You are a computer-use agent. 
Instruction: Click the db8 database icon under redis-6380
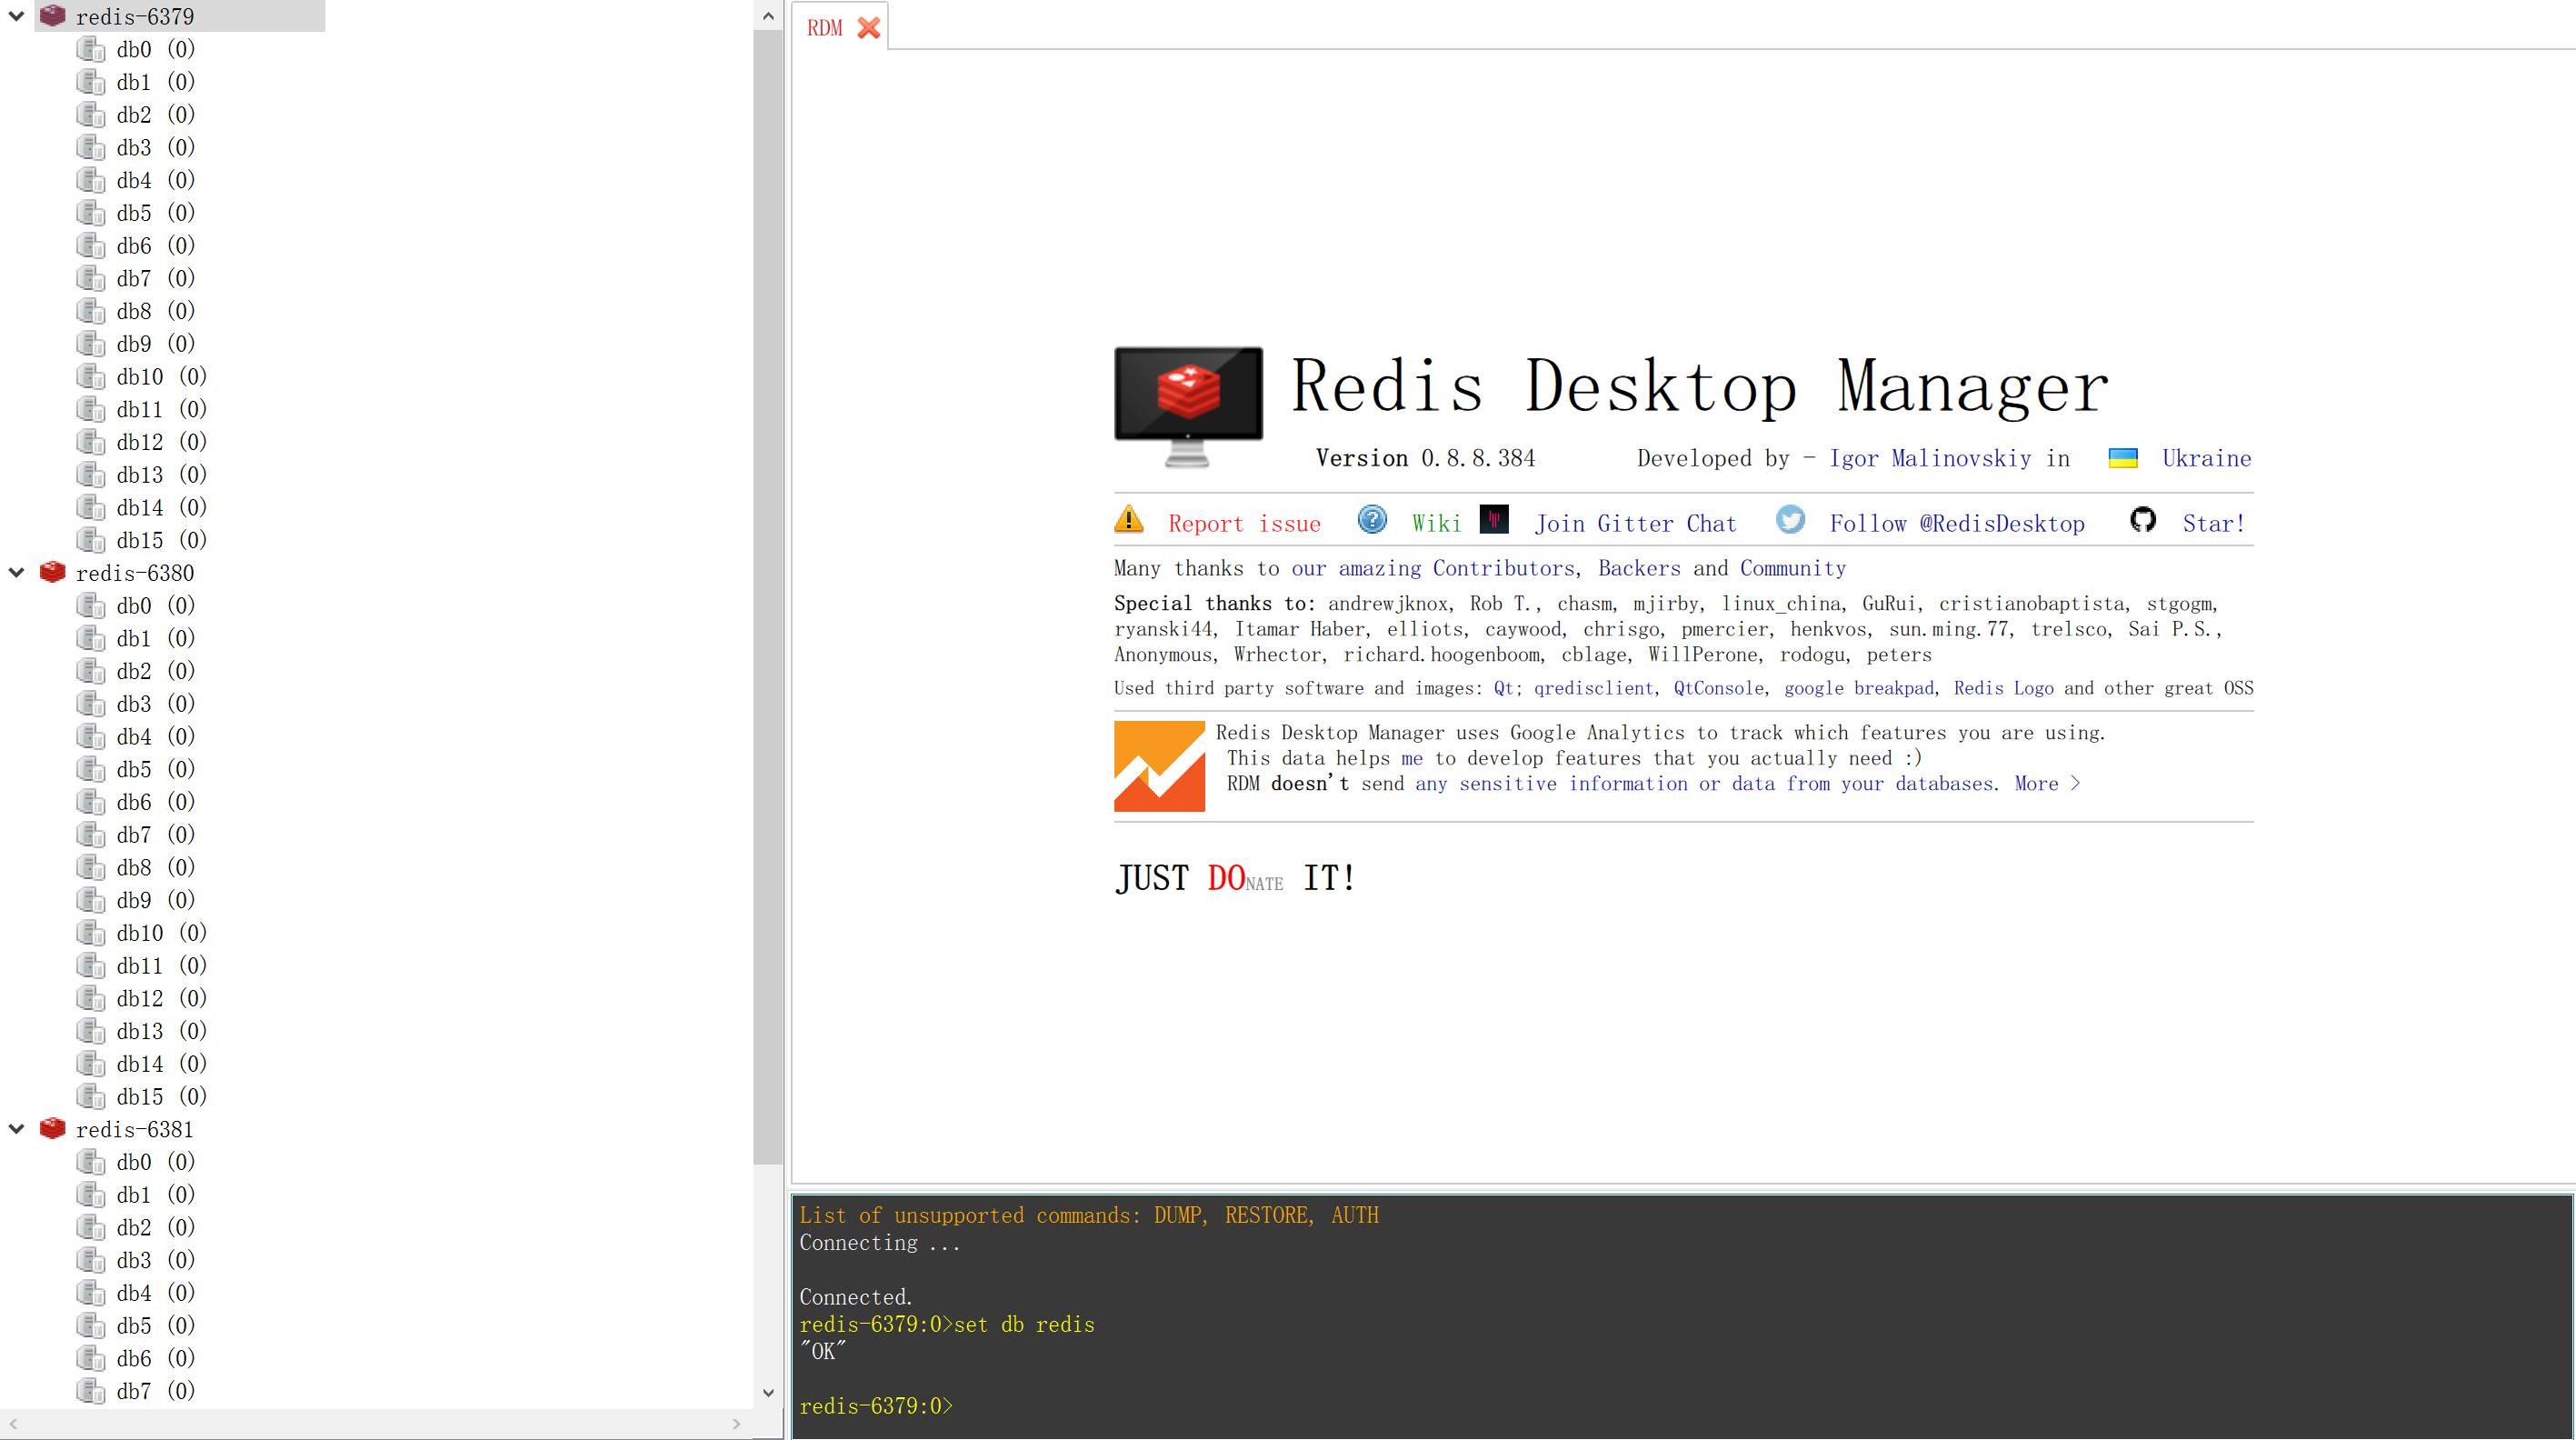click(91, 867)
